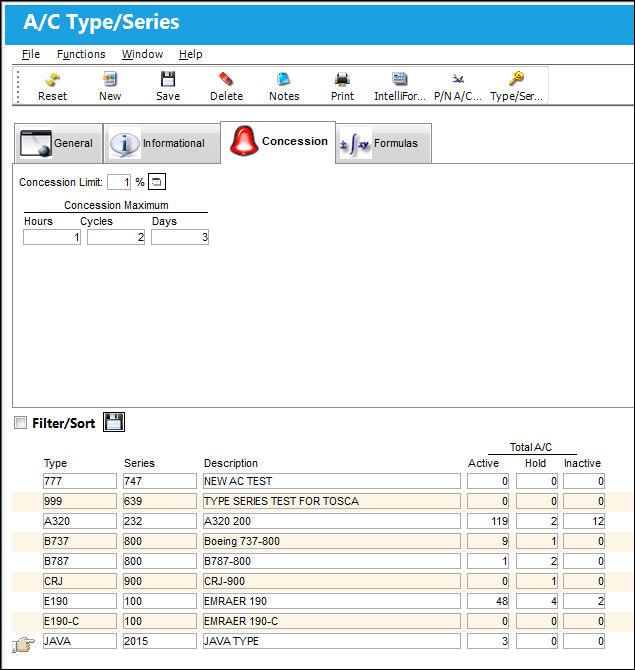Click the Filter/Sort save disk icon

tap(114, 422)
